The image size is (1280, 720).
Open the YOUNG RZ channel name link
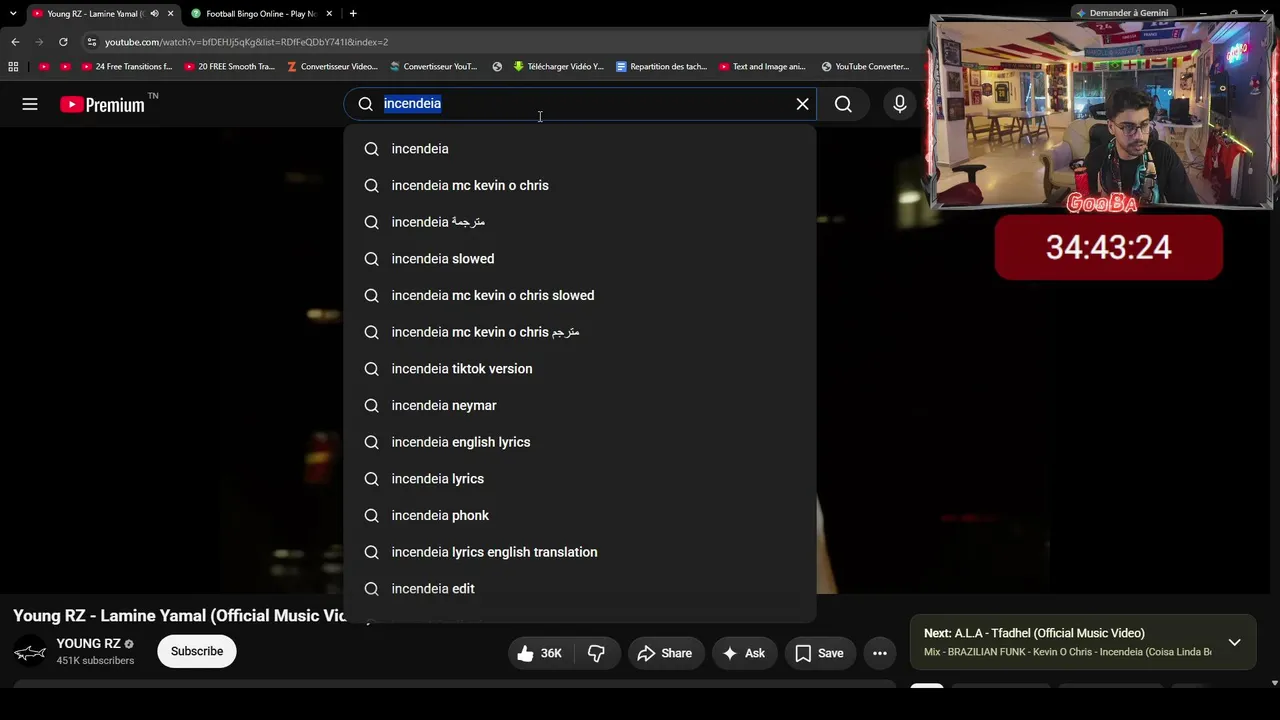pyautogui.click(x=89, y=644)
